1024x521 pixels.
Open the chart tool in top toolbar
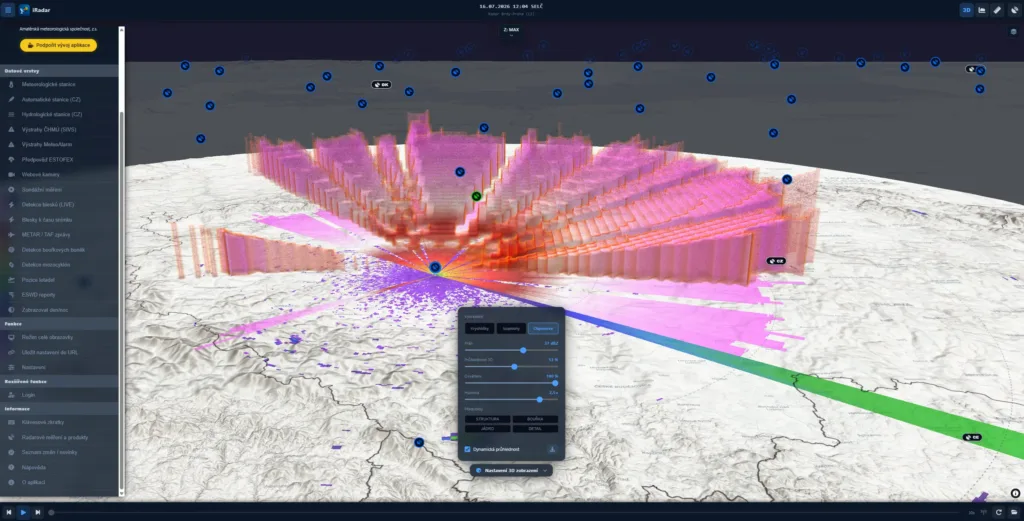coord(982,10)
